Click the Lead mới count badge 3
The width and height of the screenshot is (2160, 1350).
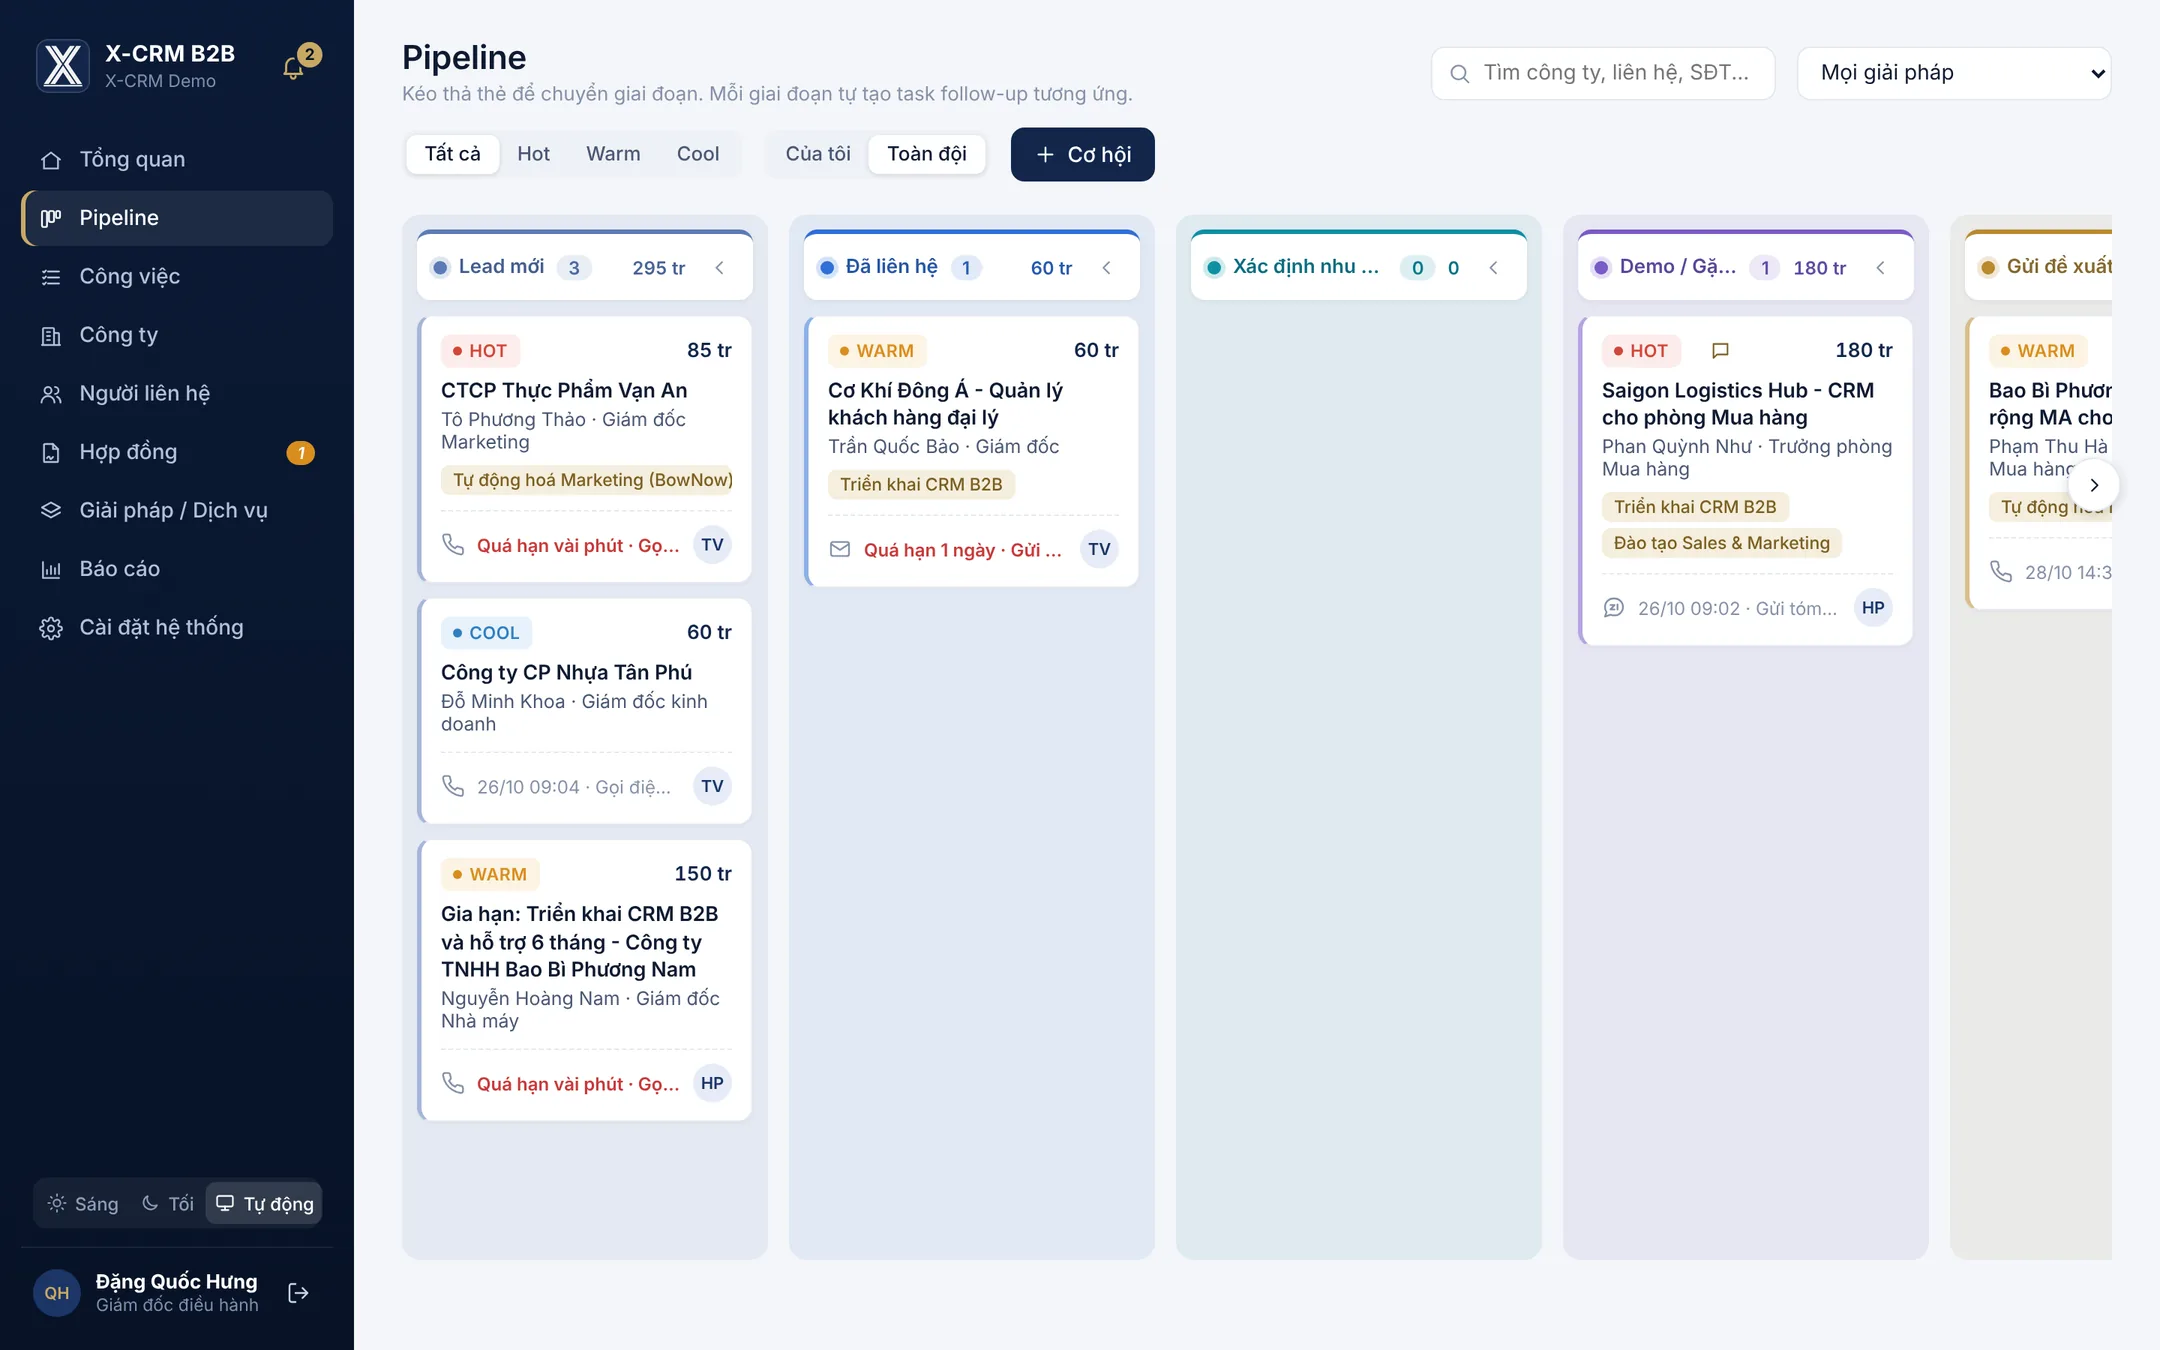(574, 268)
